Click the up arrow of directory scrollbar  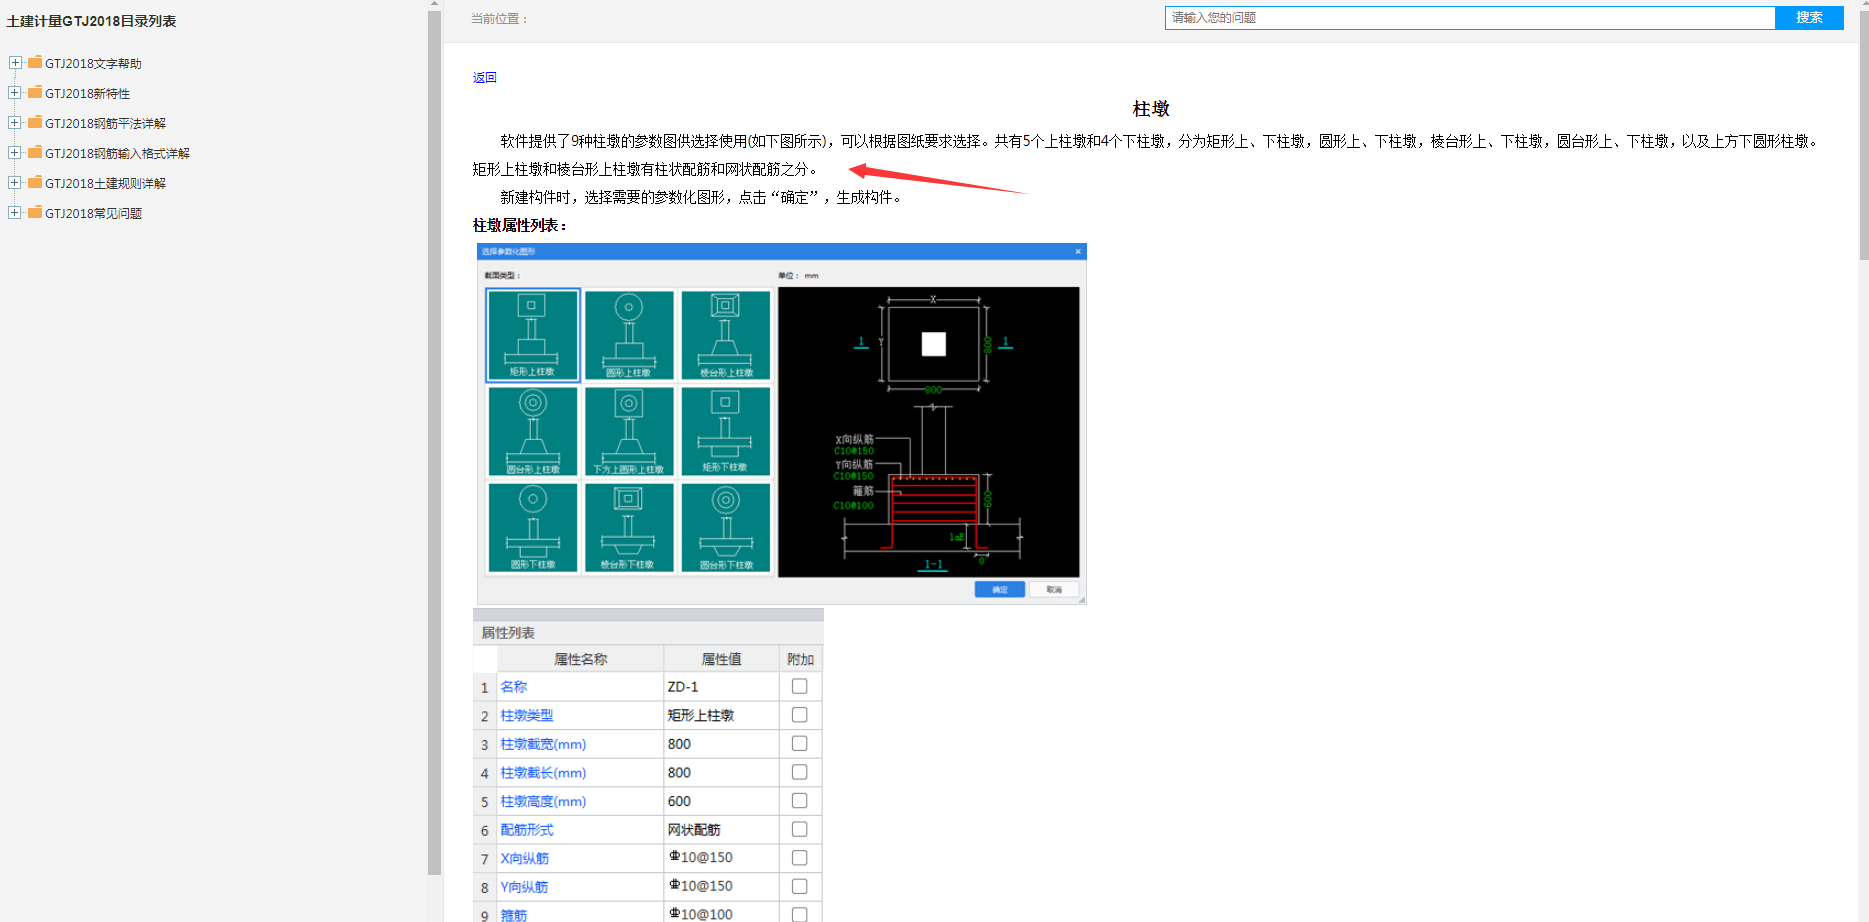coord(434,4)
